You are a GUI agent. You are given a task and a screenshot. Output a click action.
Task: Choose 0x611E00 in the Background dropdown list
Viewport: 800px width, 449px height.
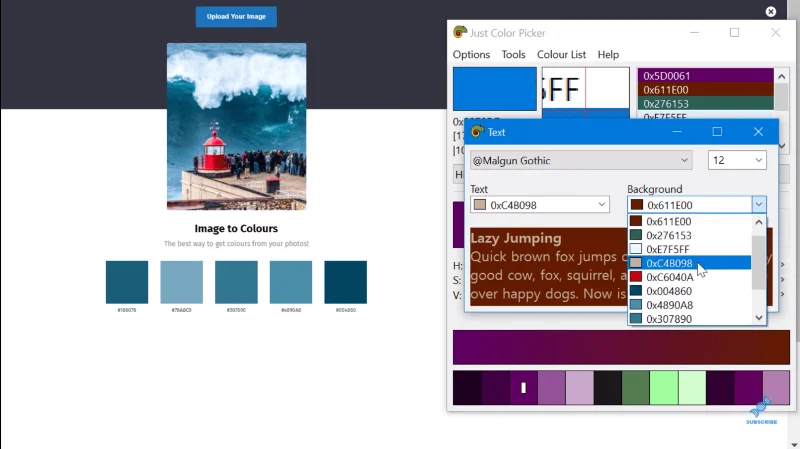click(x=690, y=221)
